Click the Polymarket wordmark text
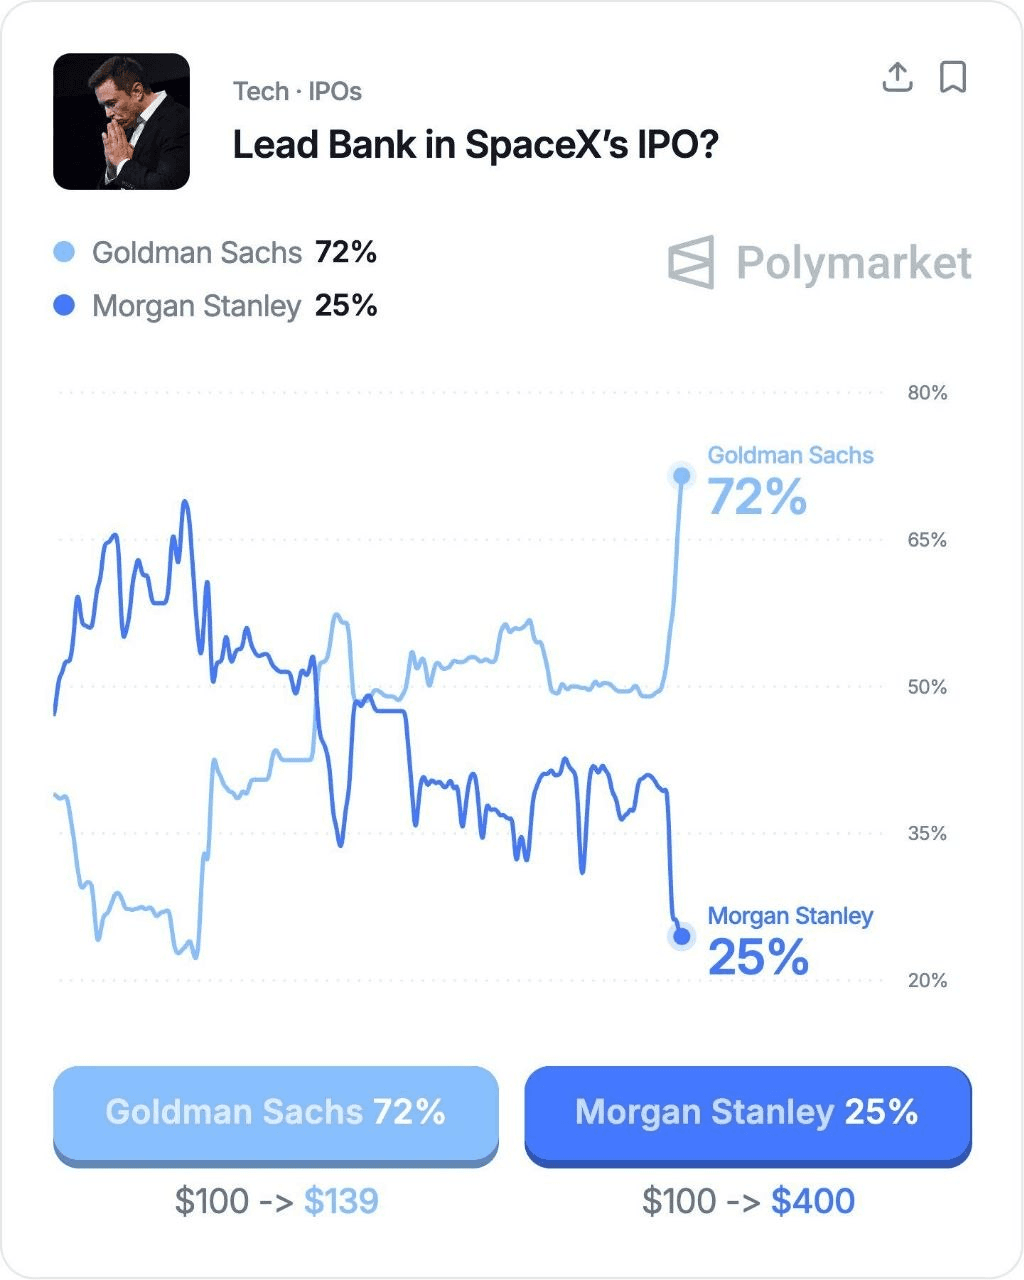The height and width of the screenshot is (1280, 1024). 853,263
